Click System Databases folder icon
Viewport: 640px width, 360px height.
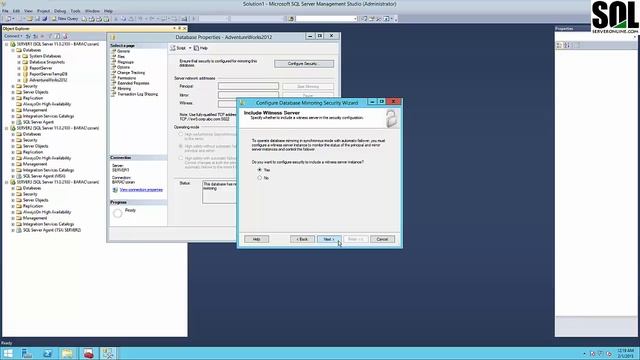(25, 56)
